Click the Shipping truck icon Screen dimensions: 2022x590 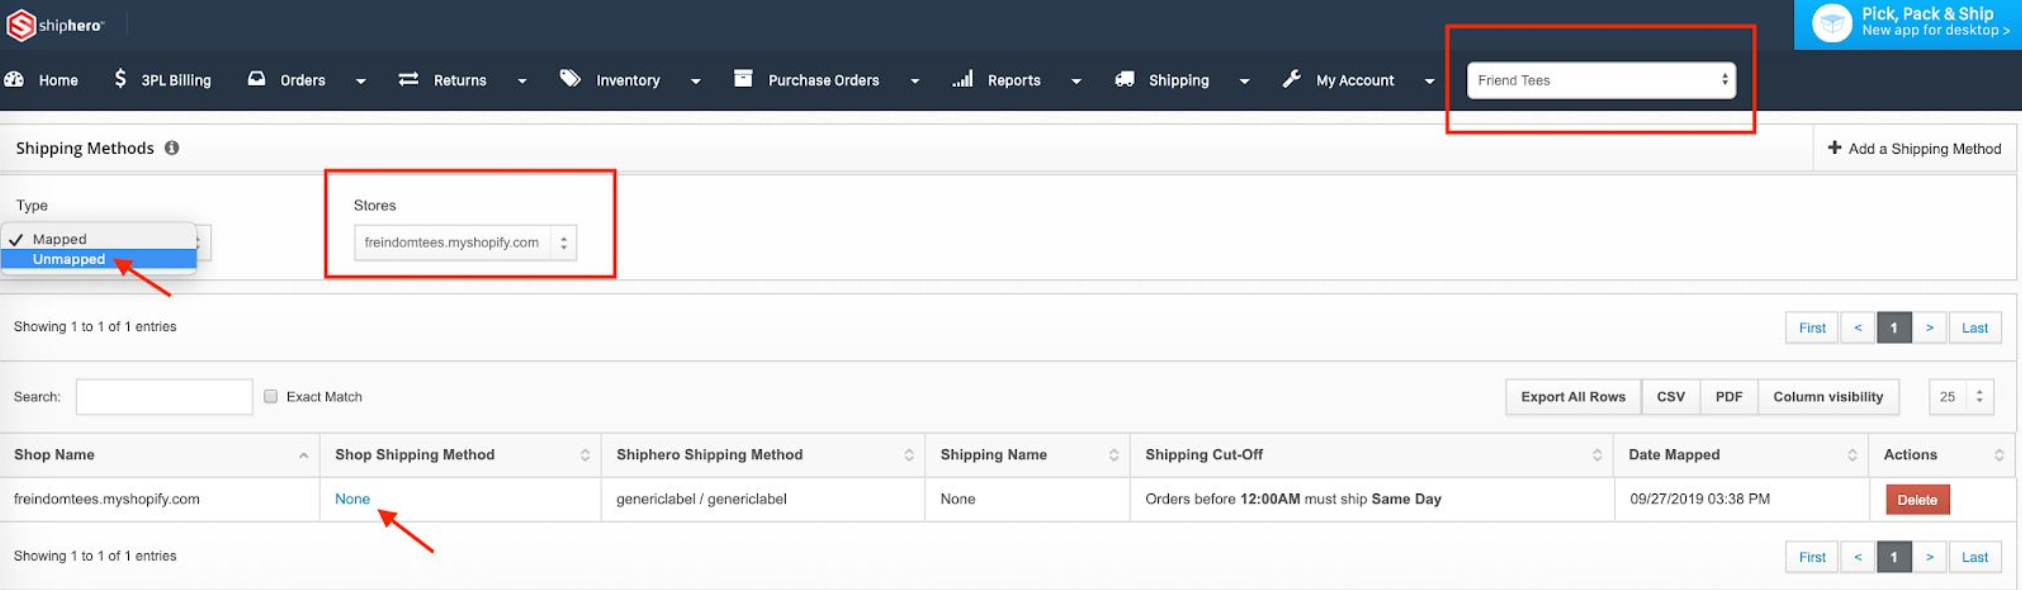[x=1124, y=79]
